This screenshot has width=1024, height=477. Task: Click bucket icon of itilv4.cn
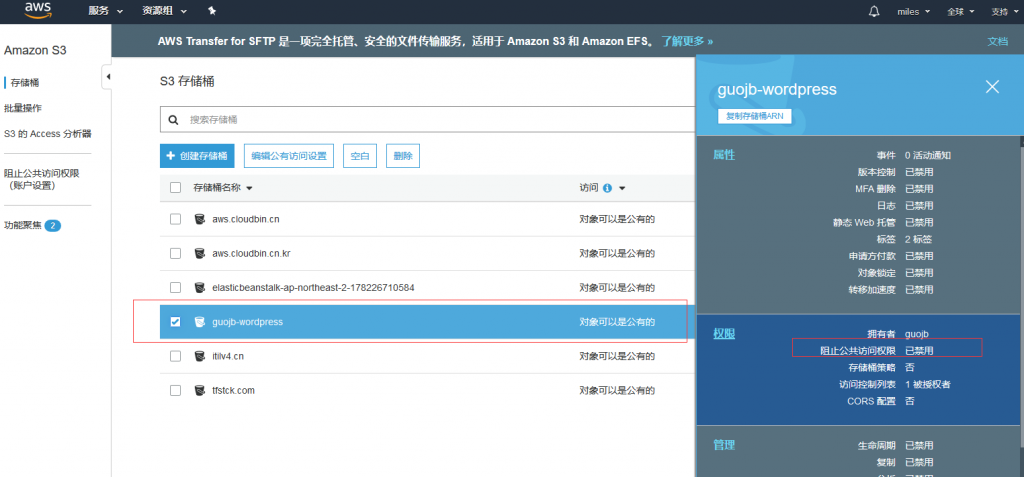click(x=200, y=356)
